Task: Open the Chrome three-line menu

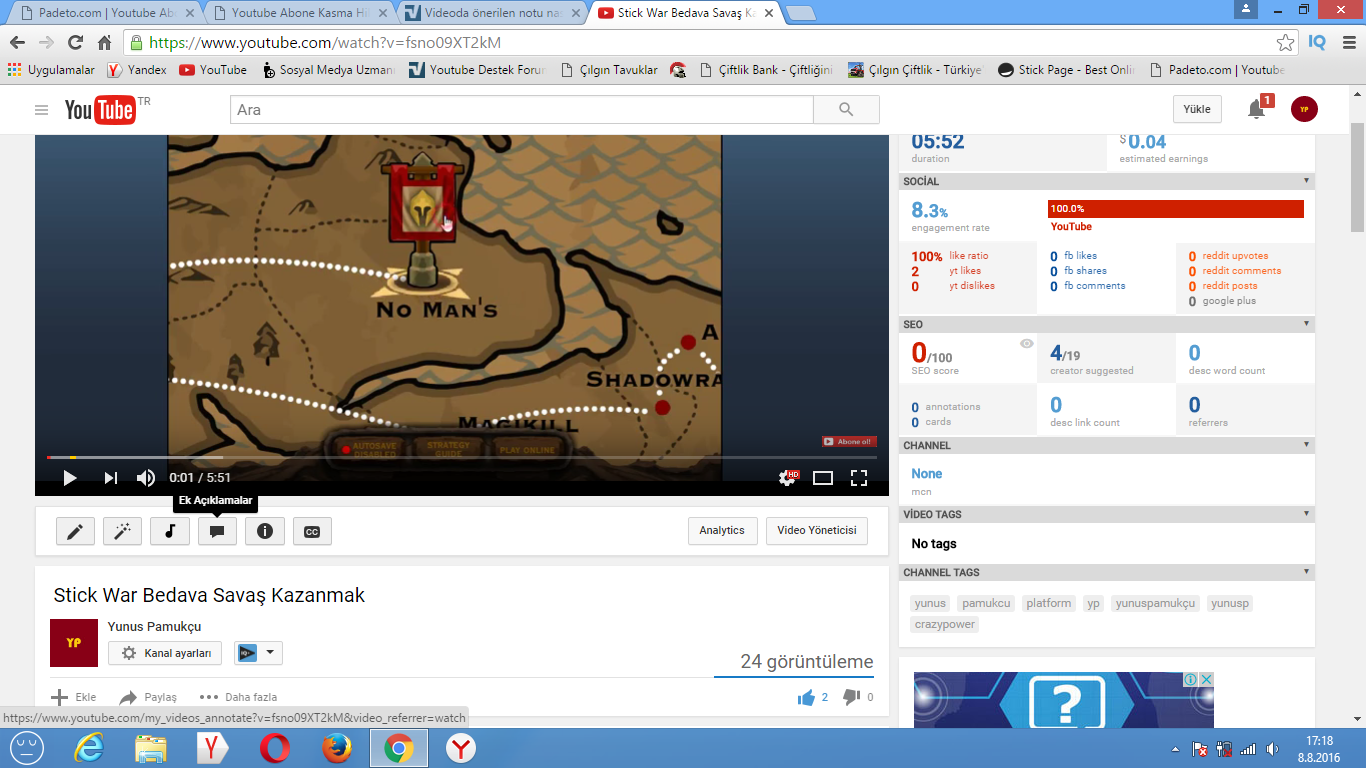Action: click(1347, 43)
